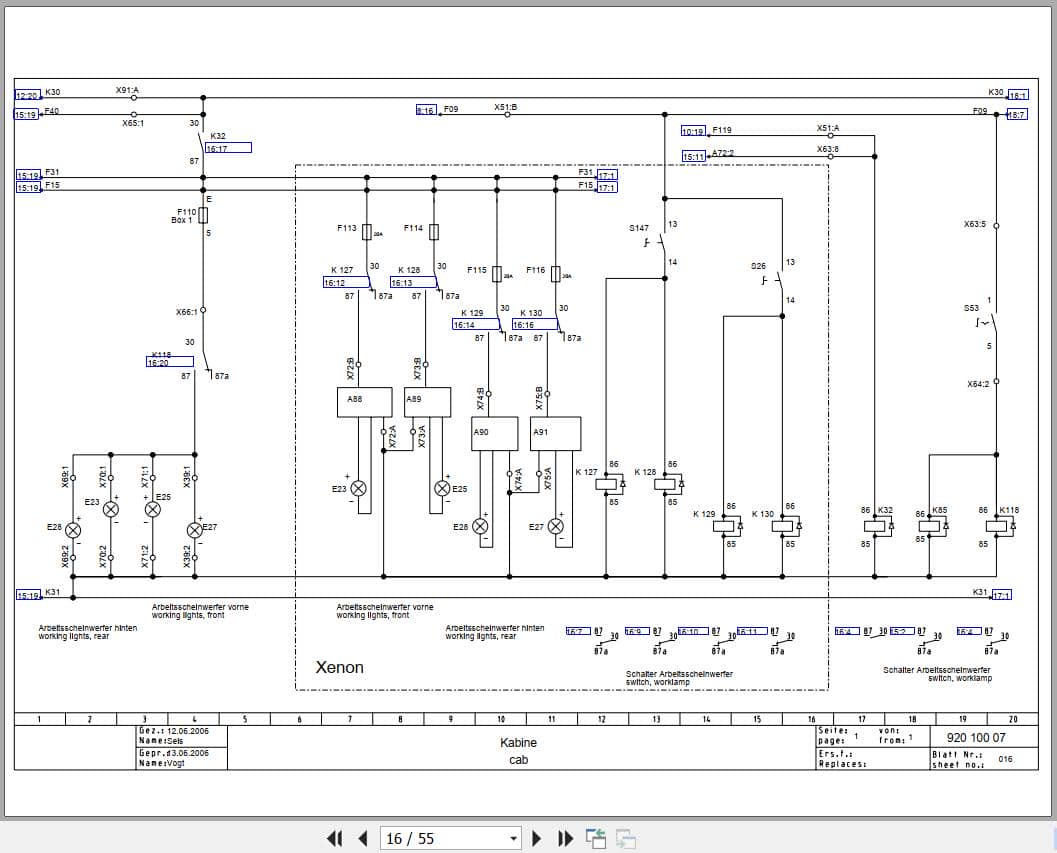Viewport: 1057px width, 853px height.
Task: Open the 16:11 contact reference link
Action: pos(752,631)
